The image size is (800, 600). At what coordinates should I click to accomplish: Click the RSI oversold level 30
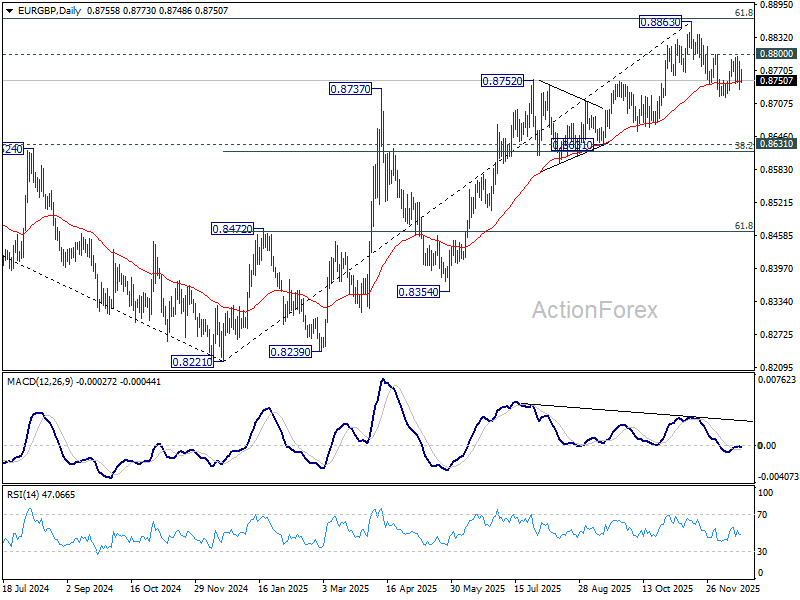[x=763, y=552]
